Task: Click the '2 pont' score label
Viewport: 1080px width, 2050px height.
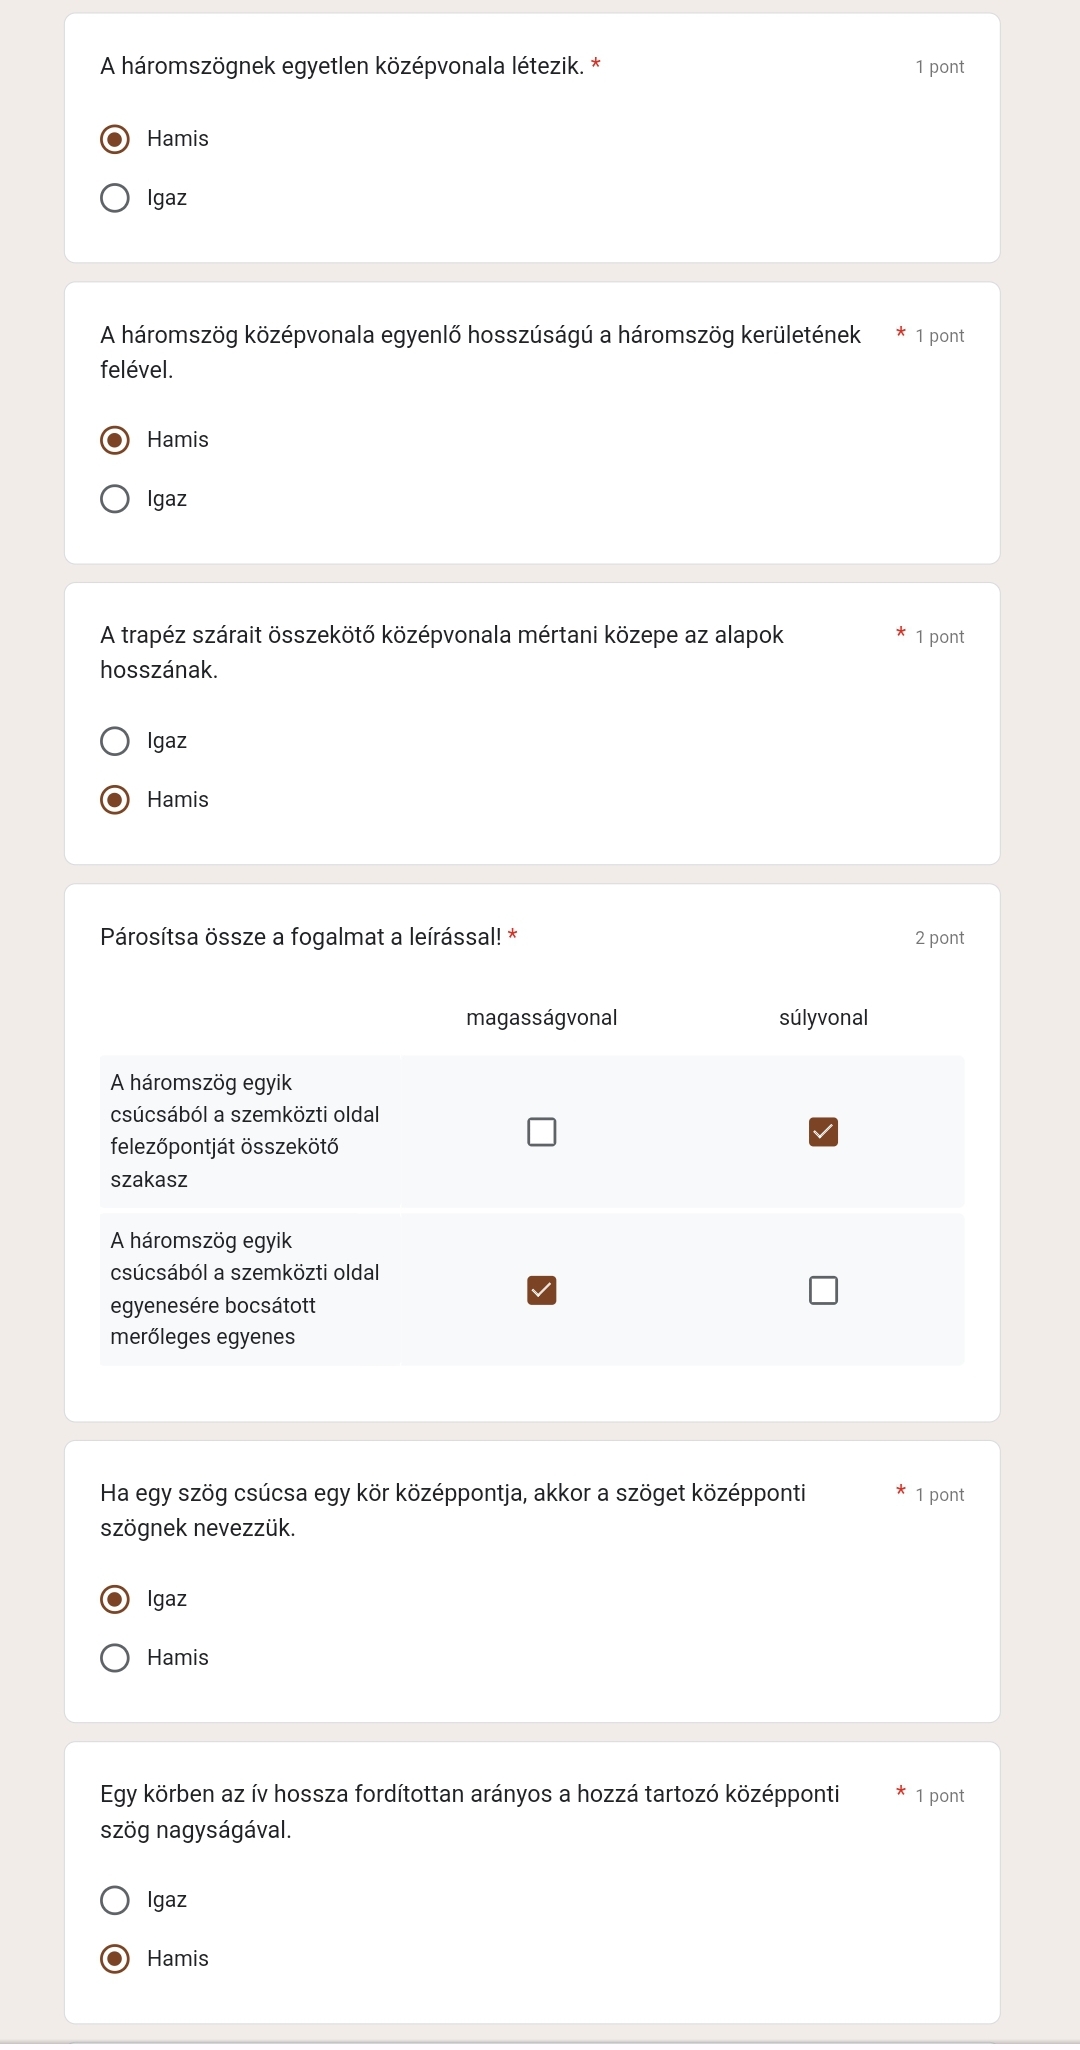Action: tap(939, 938)
